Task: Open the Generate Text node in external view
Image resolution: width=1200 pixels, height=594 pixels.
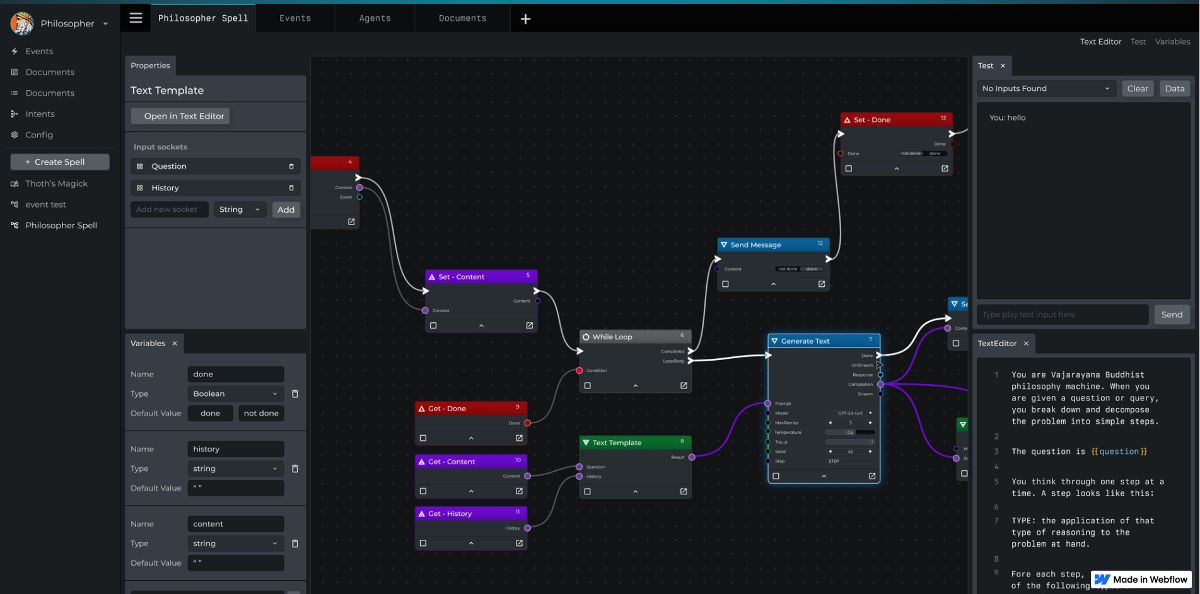Action: (x=872, y=476)
